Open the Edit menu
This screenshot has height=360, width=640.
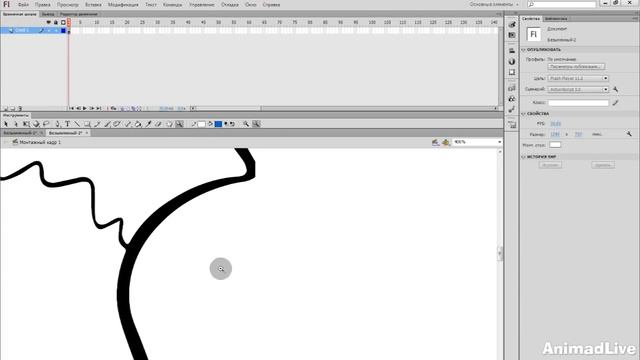pyautogui.click(x=42, y=5)
